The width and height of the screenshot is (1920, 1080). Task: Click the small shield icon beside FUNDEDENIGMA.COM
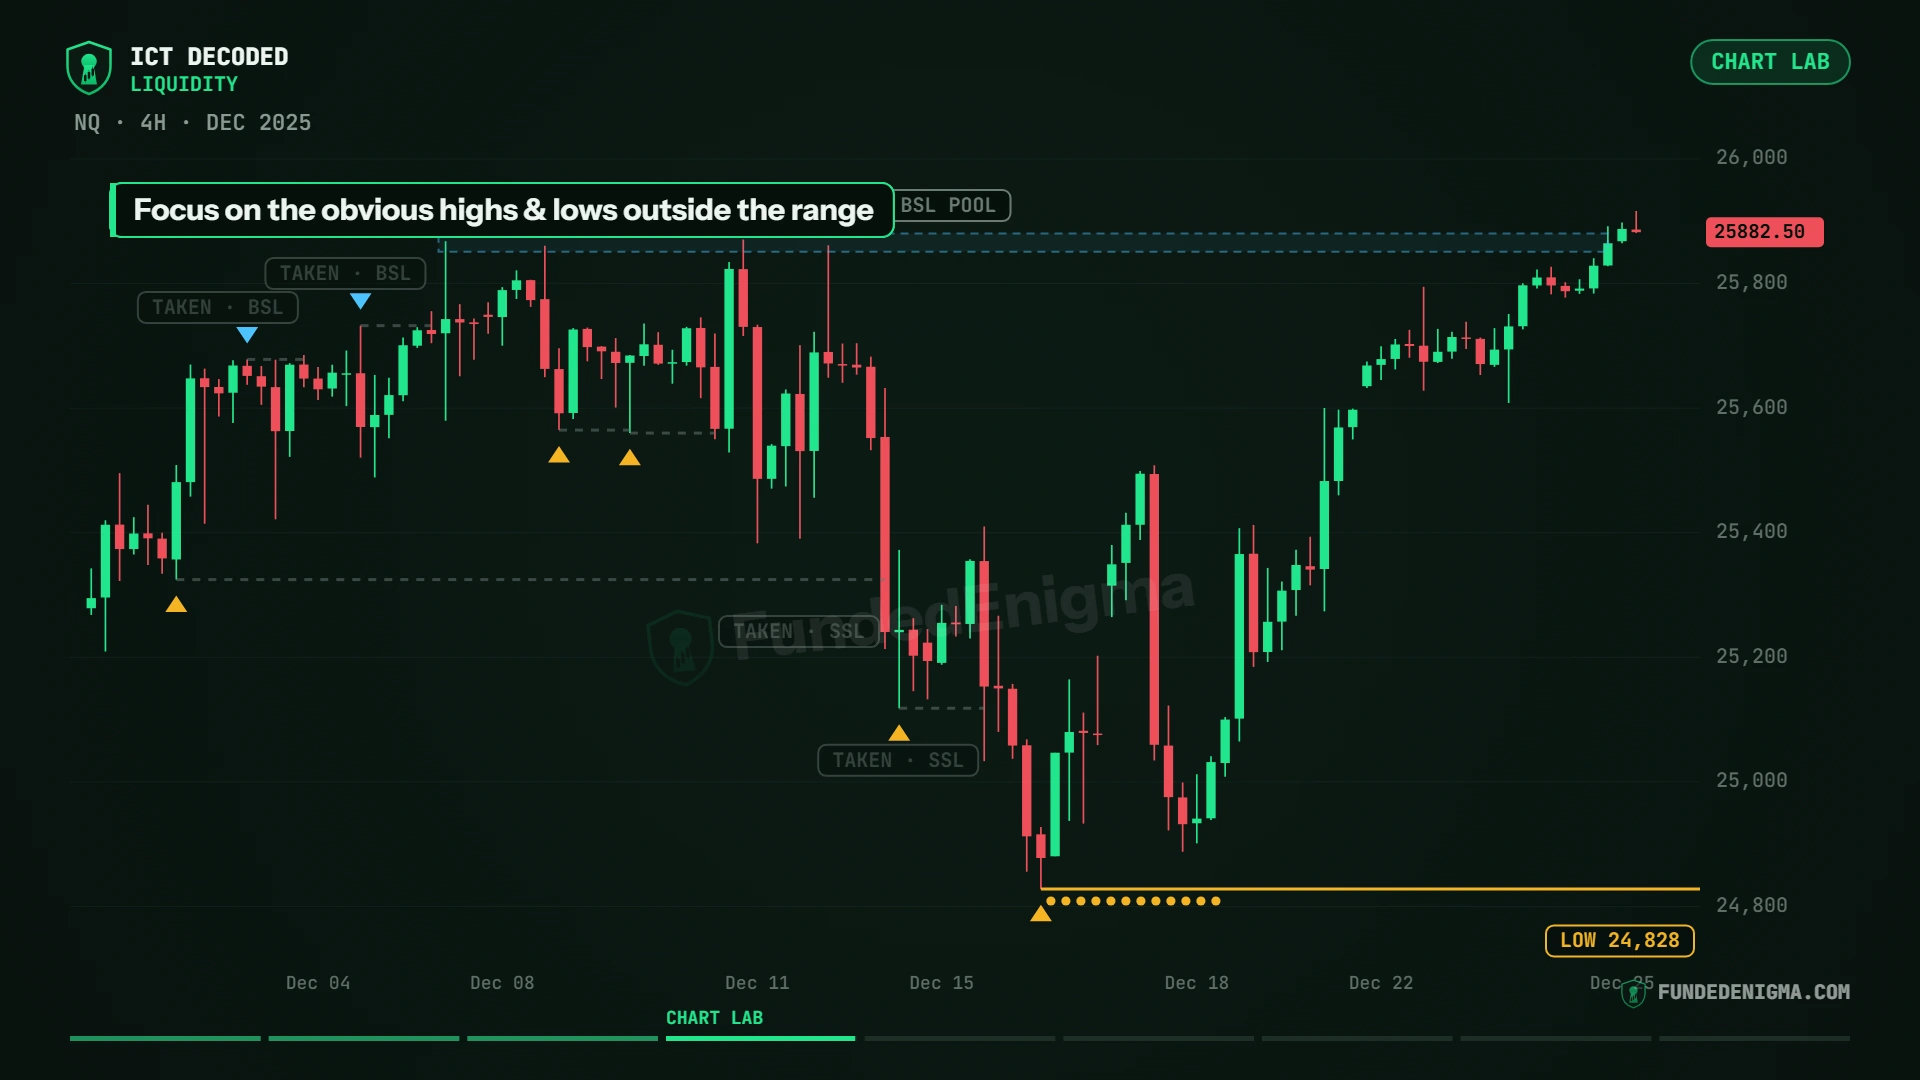(1633, 993)
